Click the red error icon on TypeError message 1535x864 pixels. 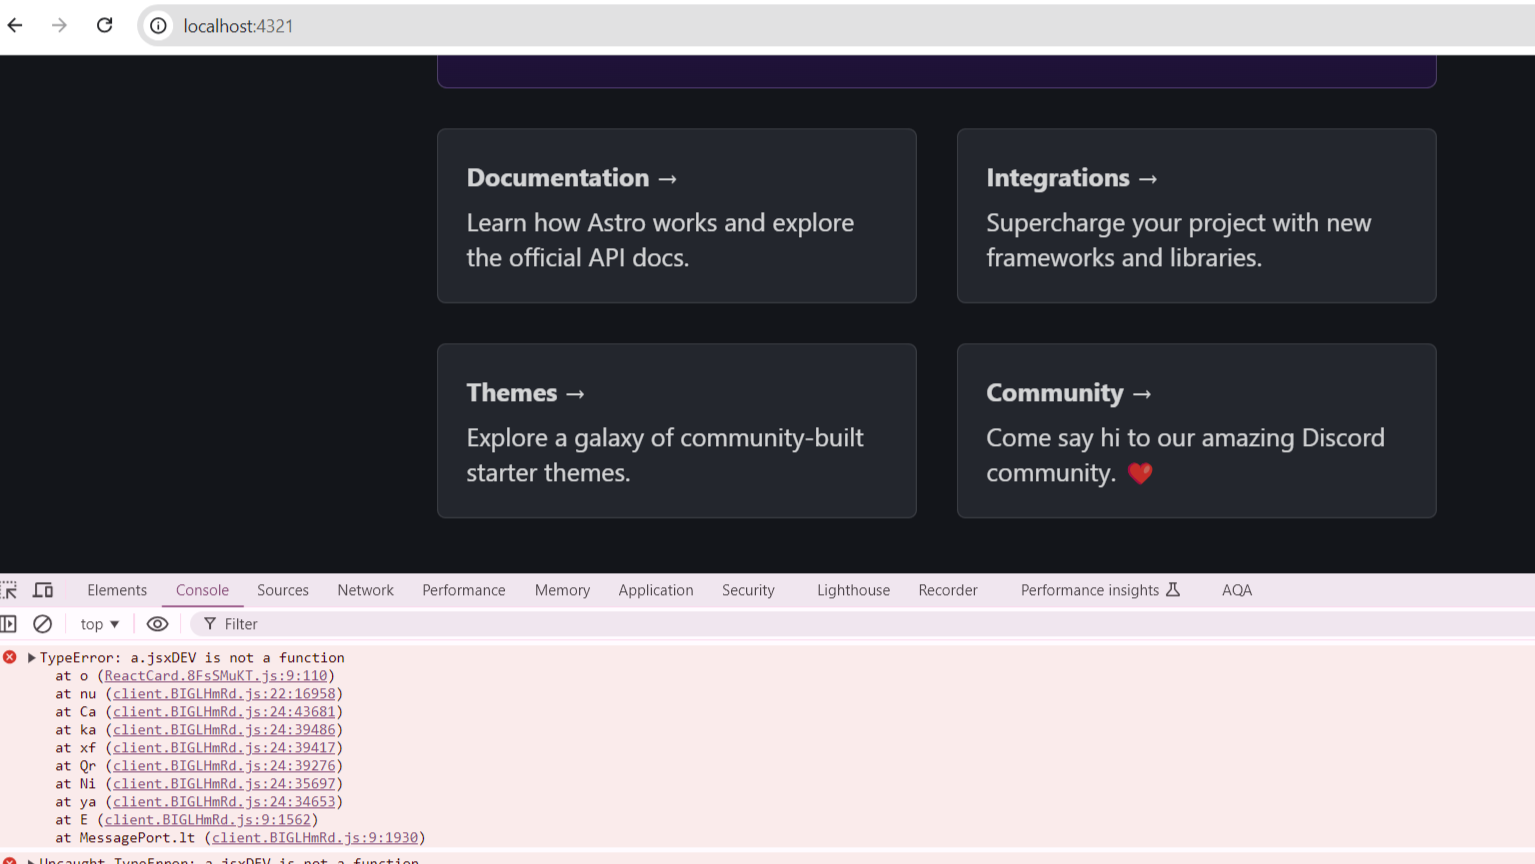pyautogui.click(x=9, y=657)
